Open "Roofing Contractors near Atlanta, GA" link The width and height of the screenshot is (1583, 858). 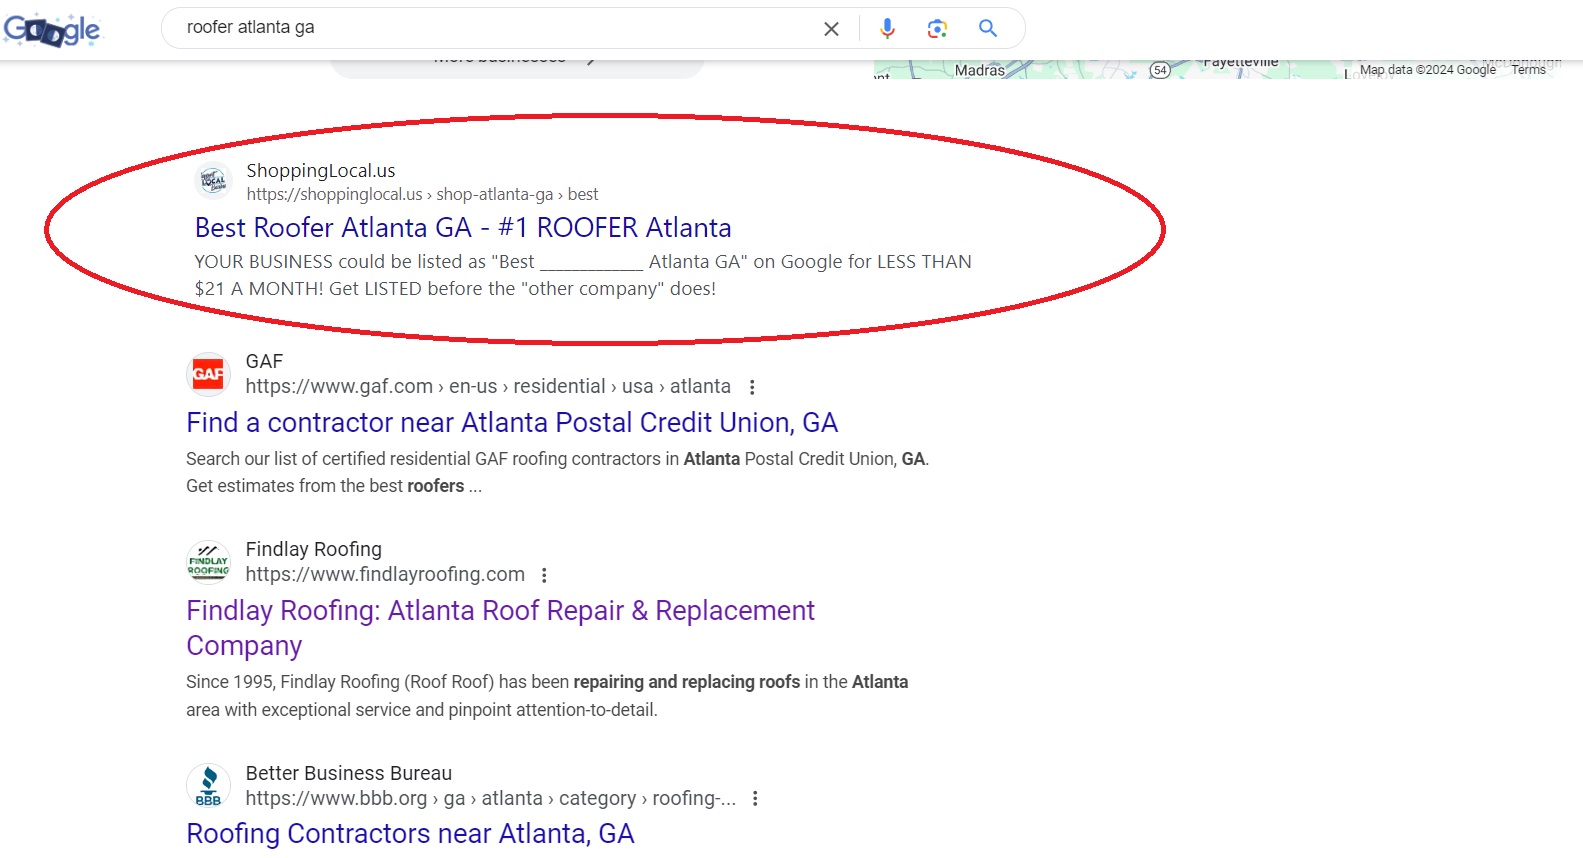pyautogui.click(x=410, y=834)
